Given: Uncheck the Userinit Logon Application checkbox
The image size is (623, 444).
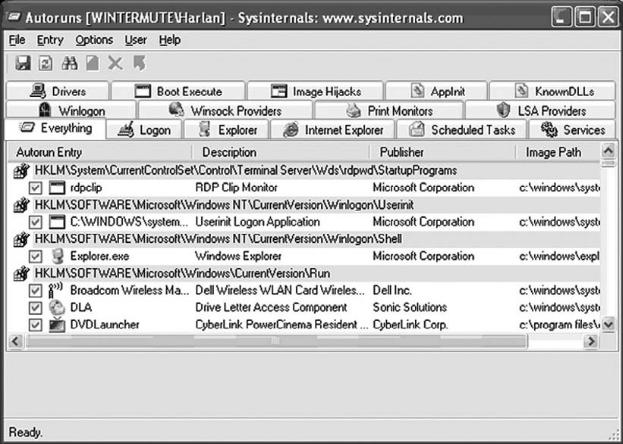Looking at the screenshot, I should (35, 222).
